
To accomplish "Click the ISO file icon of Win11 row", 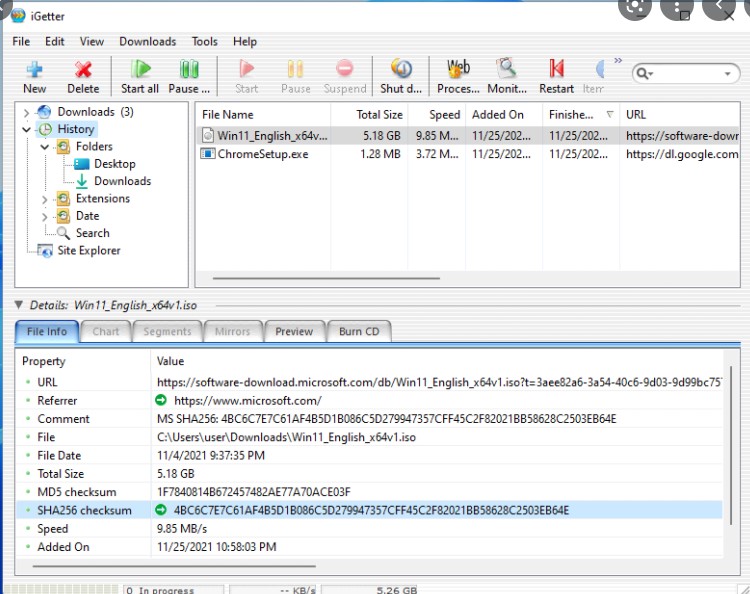I will (208, 136).
